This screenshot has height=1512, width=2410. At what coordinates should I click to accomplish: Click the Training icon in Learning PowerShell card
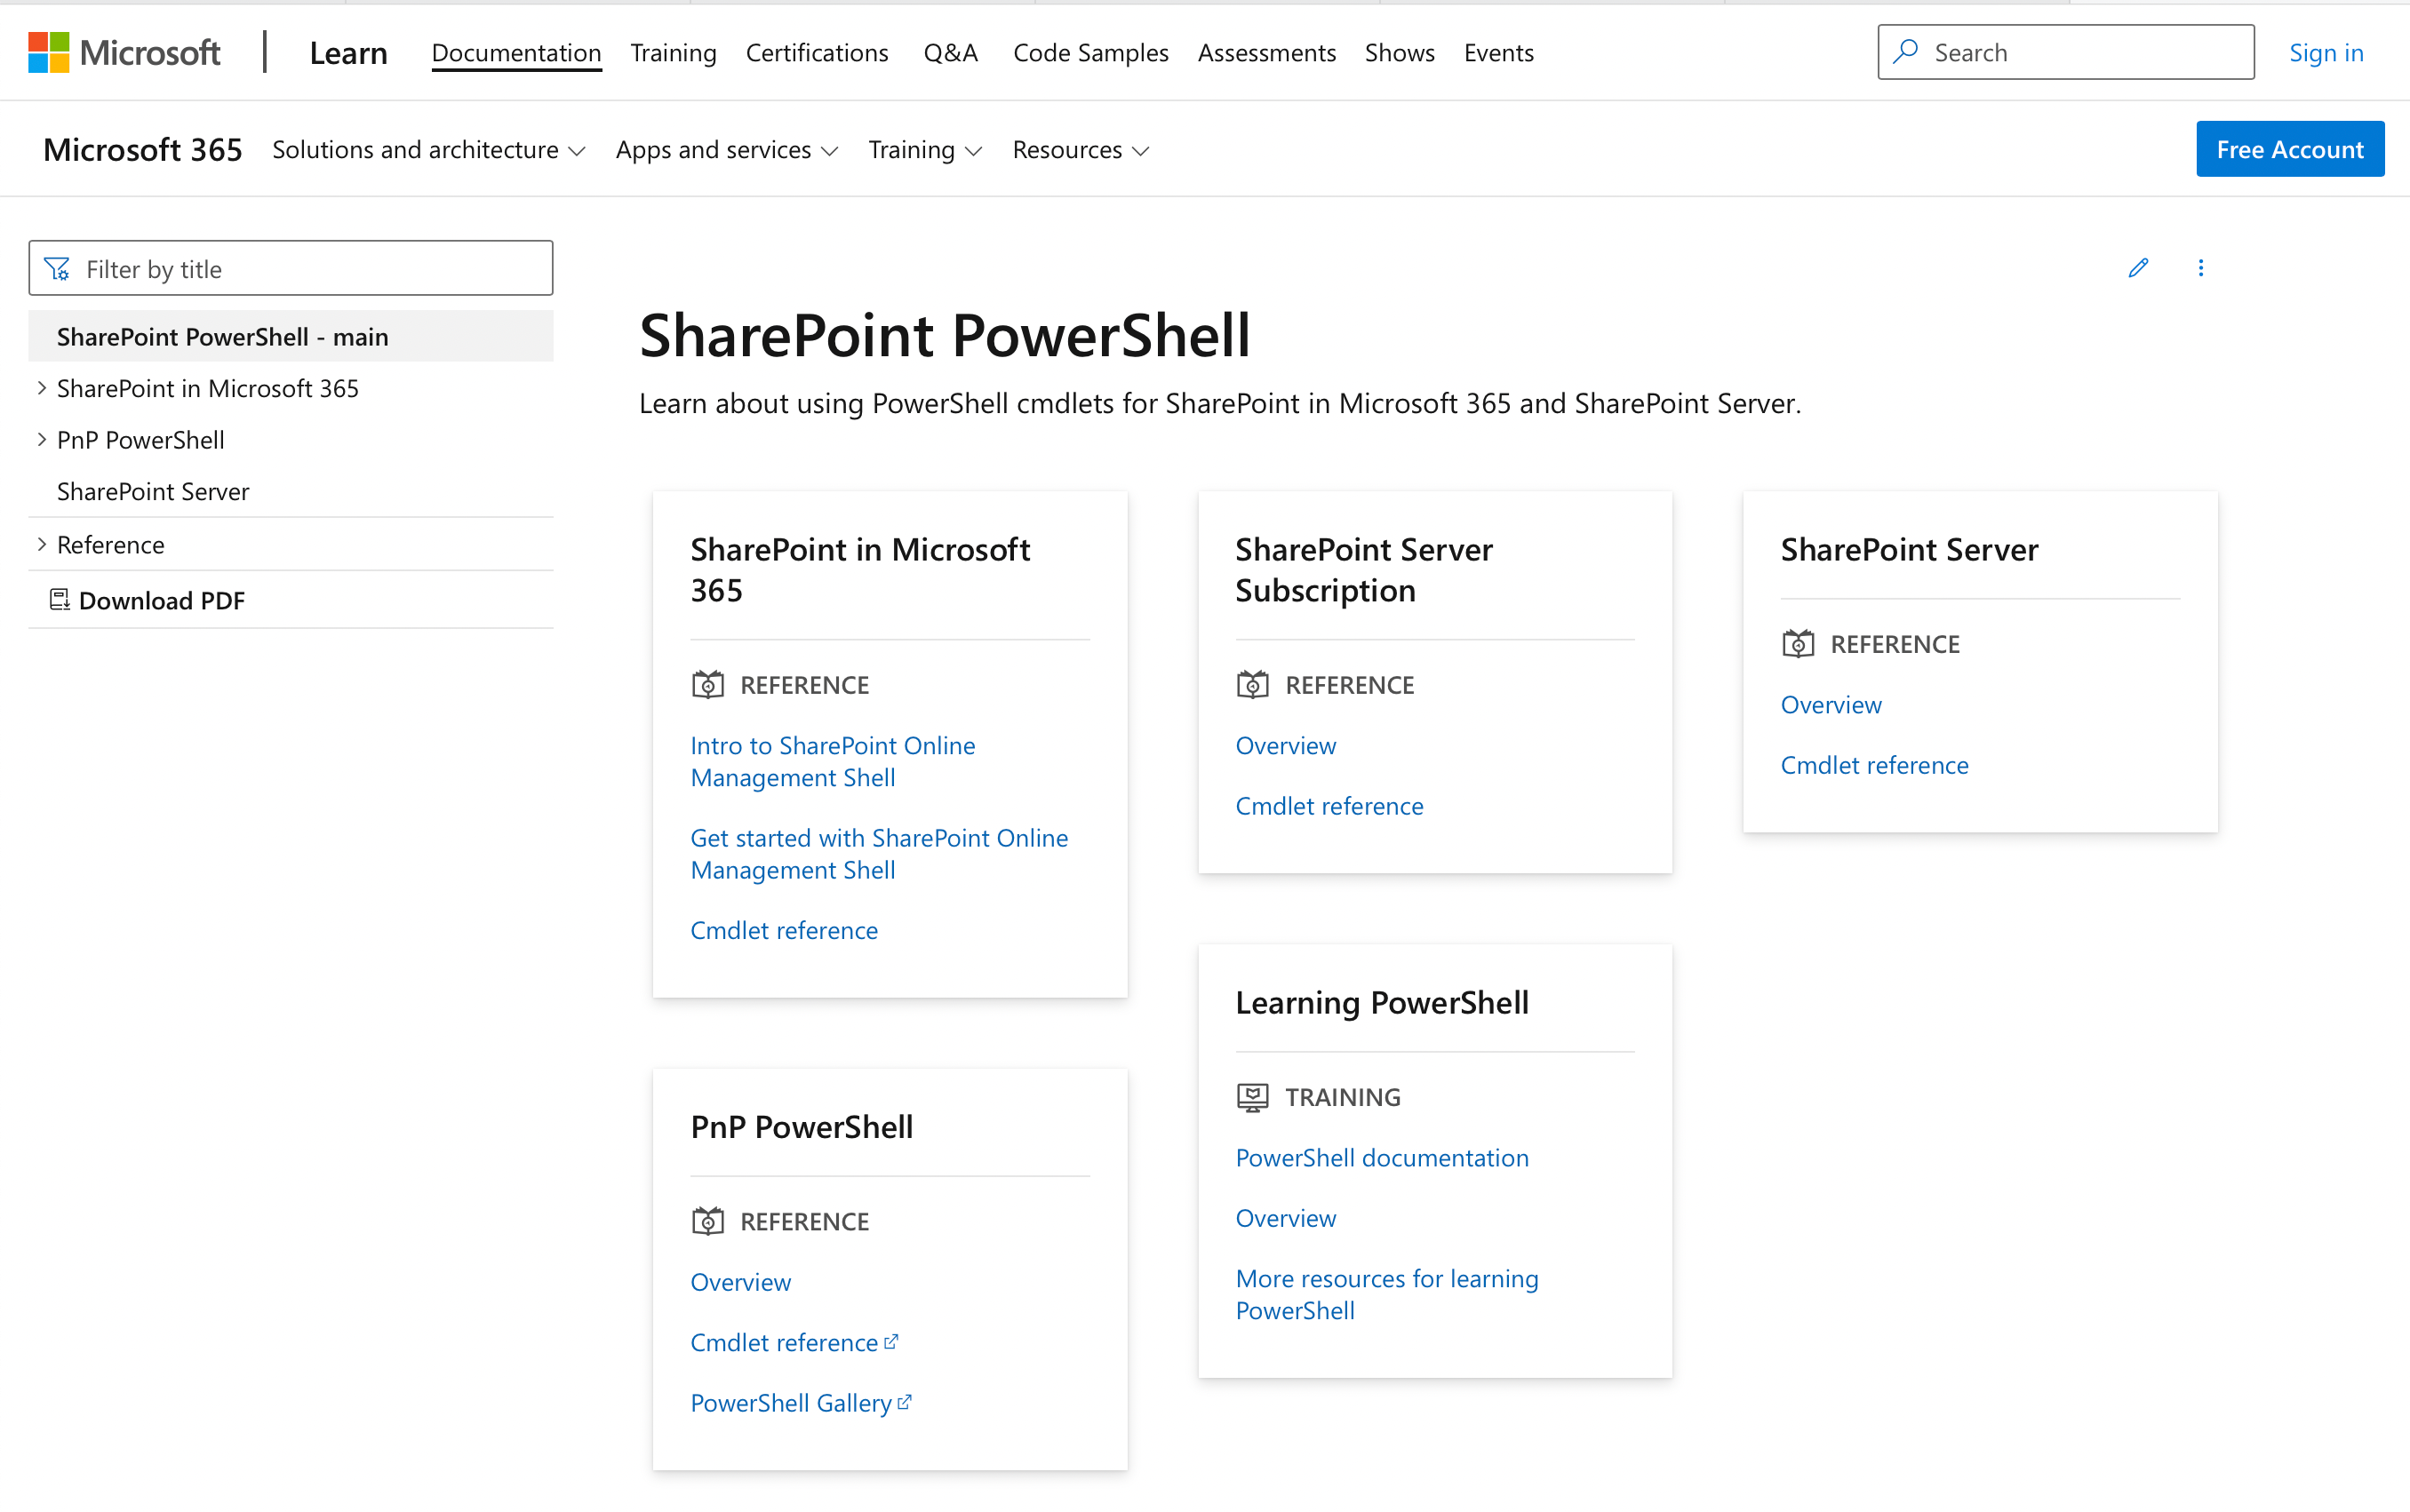(1252, 1097)
